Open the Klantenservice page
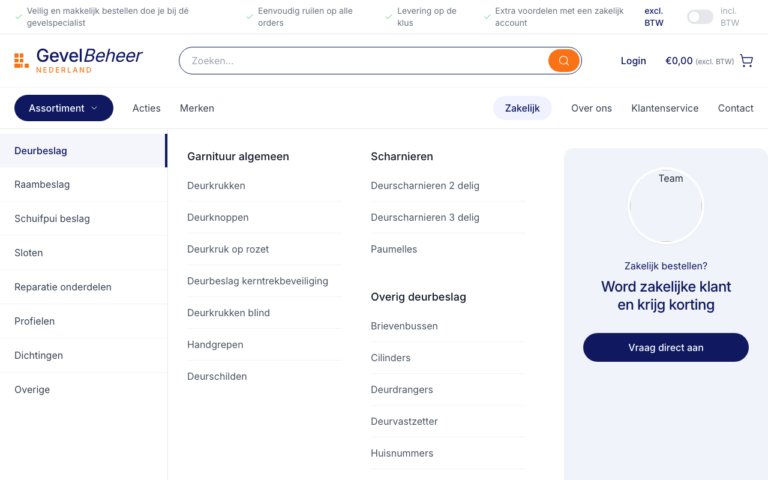The width and height of the screenshot is (768, 480). [x=664, y=108]
